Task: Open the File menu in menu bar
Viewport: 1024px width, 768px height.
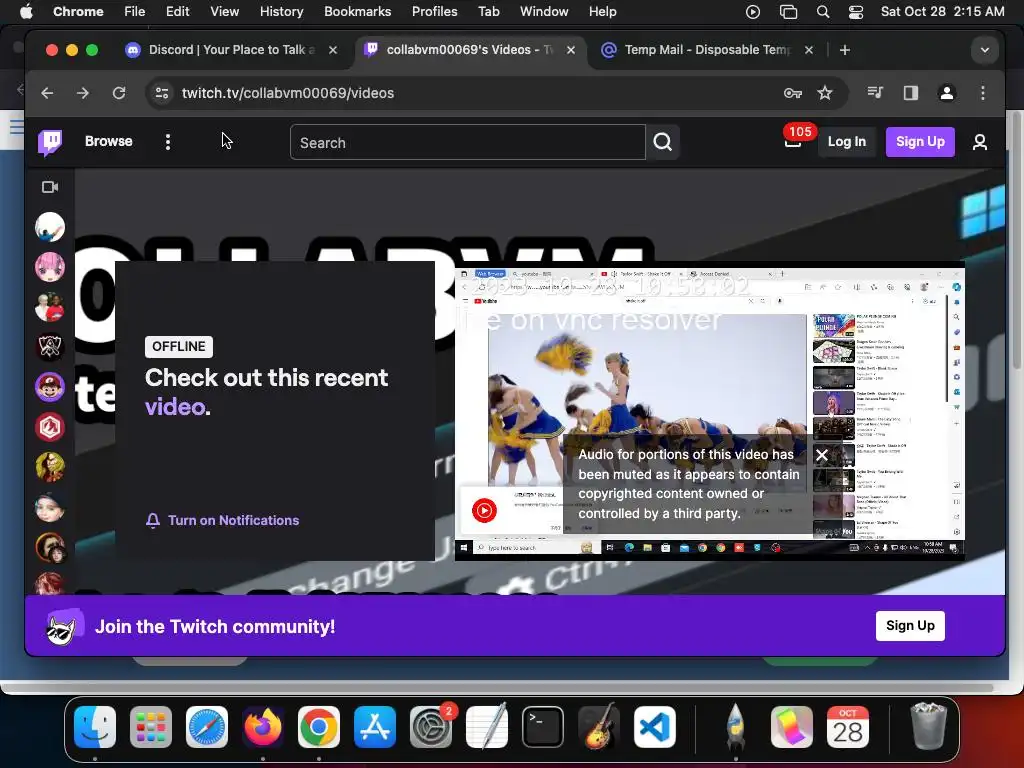Action: (135, 11)
